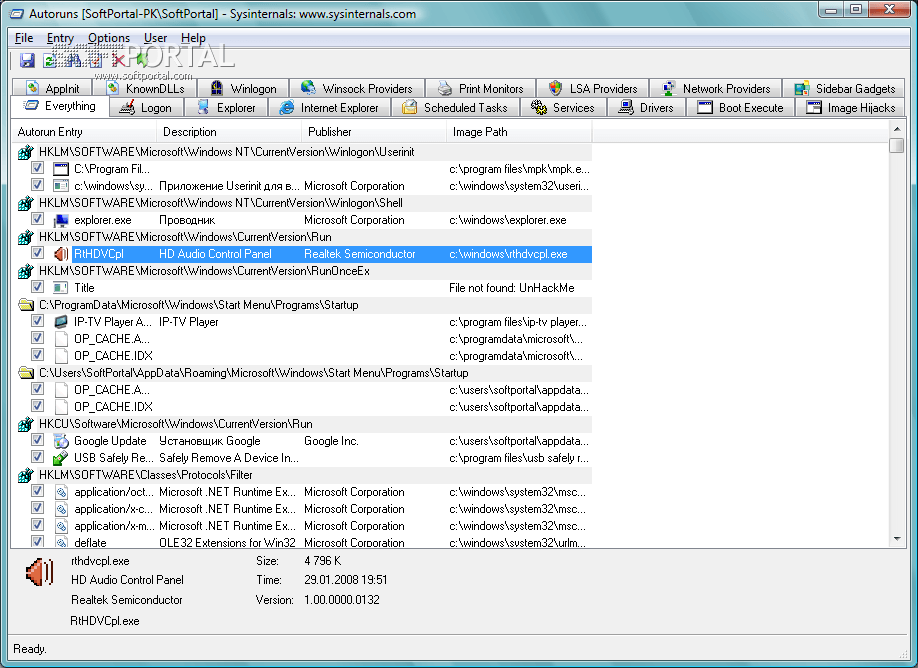Sort by the Autorun Entry column header
This screenshot has width=918, height=668.
tap(84, 132)
